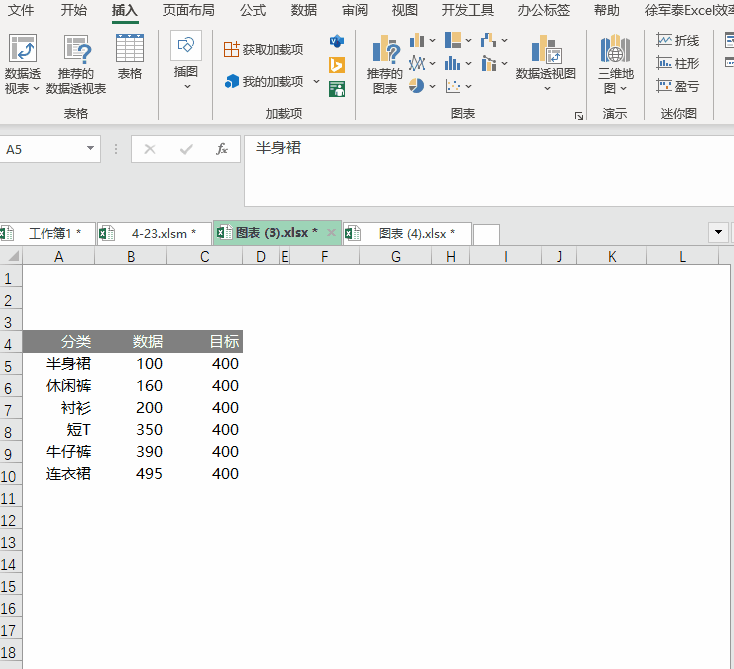Open the Illustrations (插图) menu
This screenshot has height=669, width=734.
[186, 61]
